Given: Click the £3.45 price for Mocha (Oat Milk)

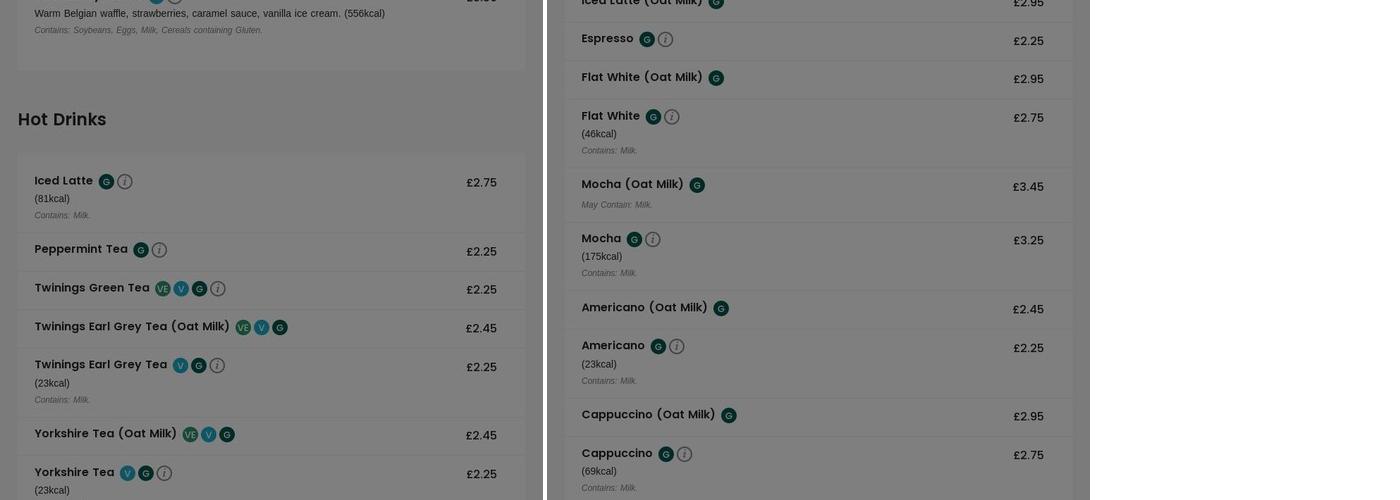Looking at the screenshot, I should 1028,187.
